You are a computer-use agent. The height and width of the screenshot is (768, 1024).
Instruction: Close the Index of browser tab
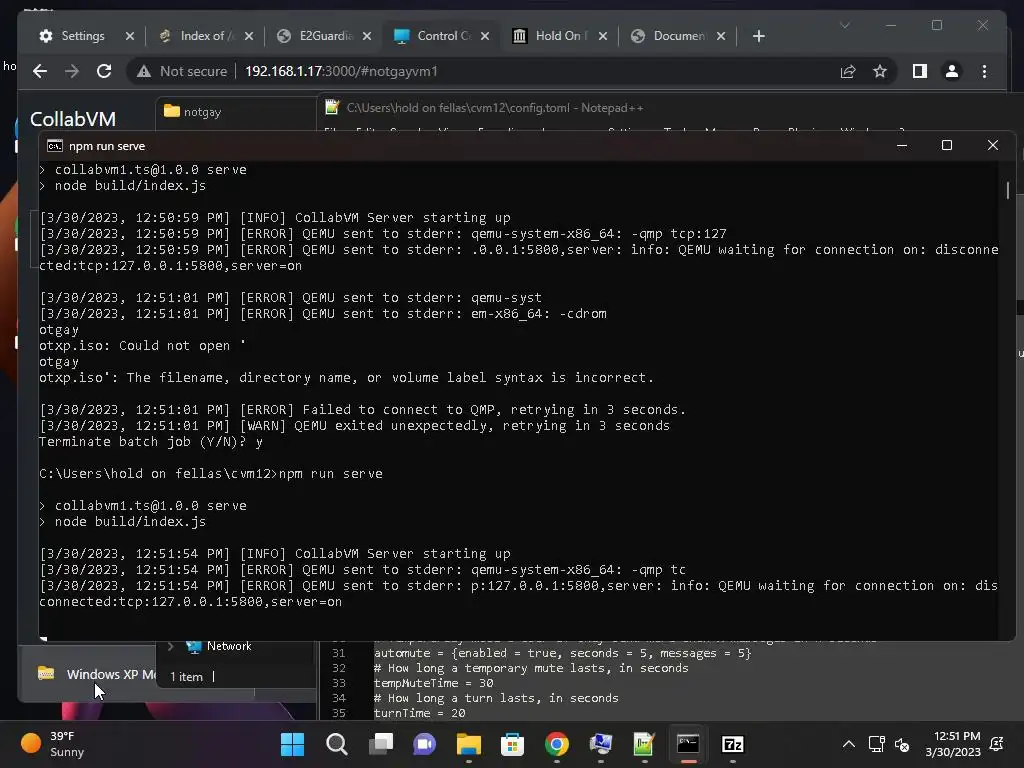coord(248,36)
